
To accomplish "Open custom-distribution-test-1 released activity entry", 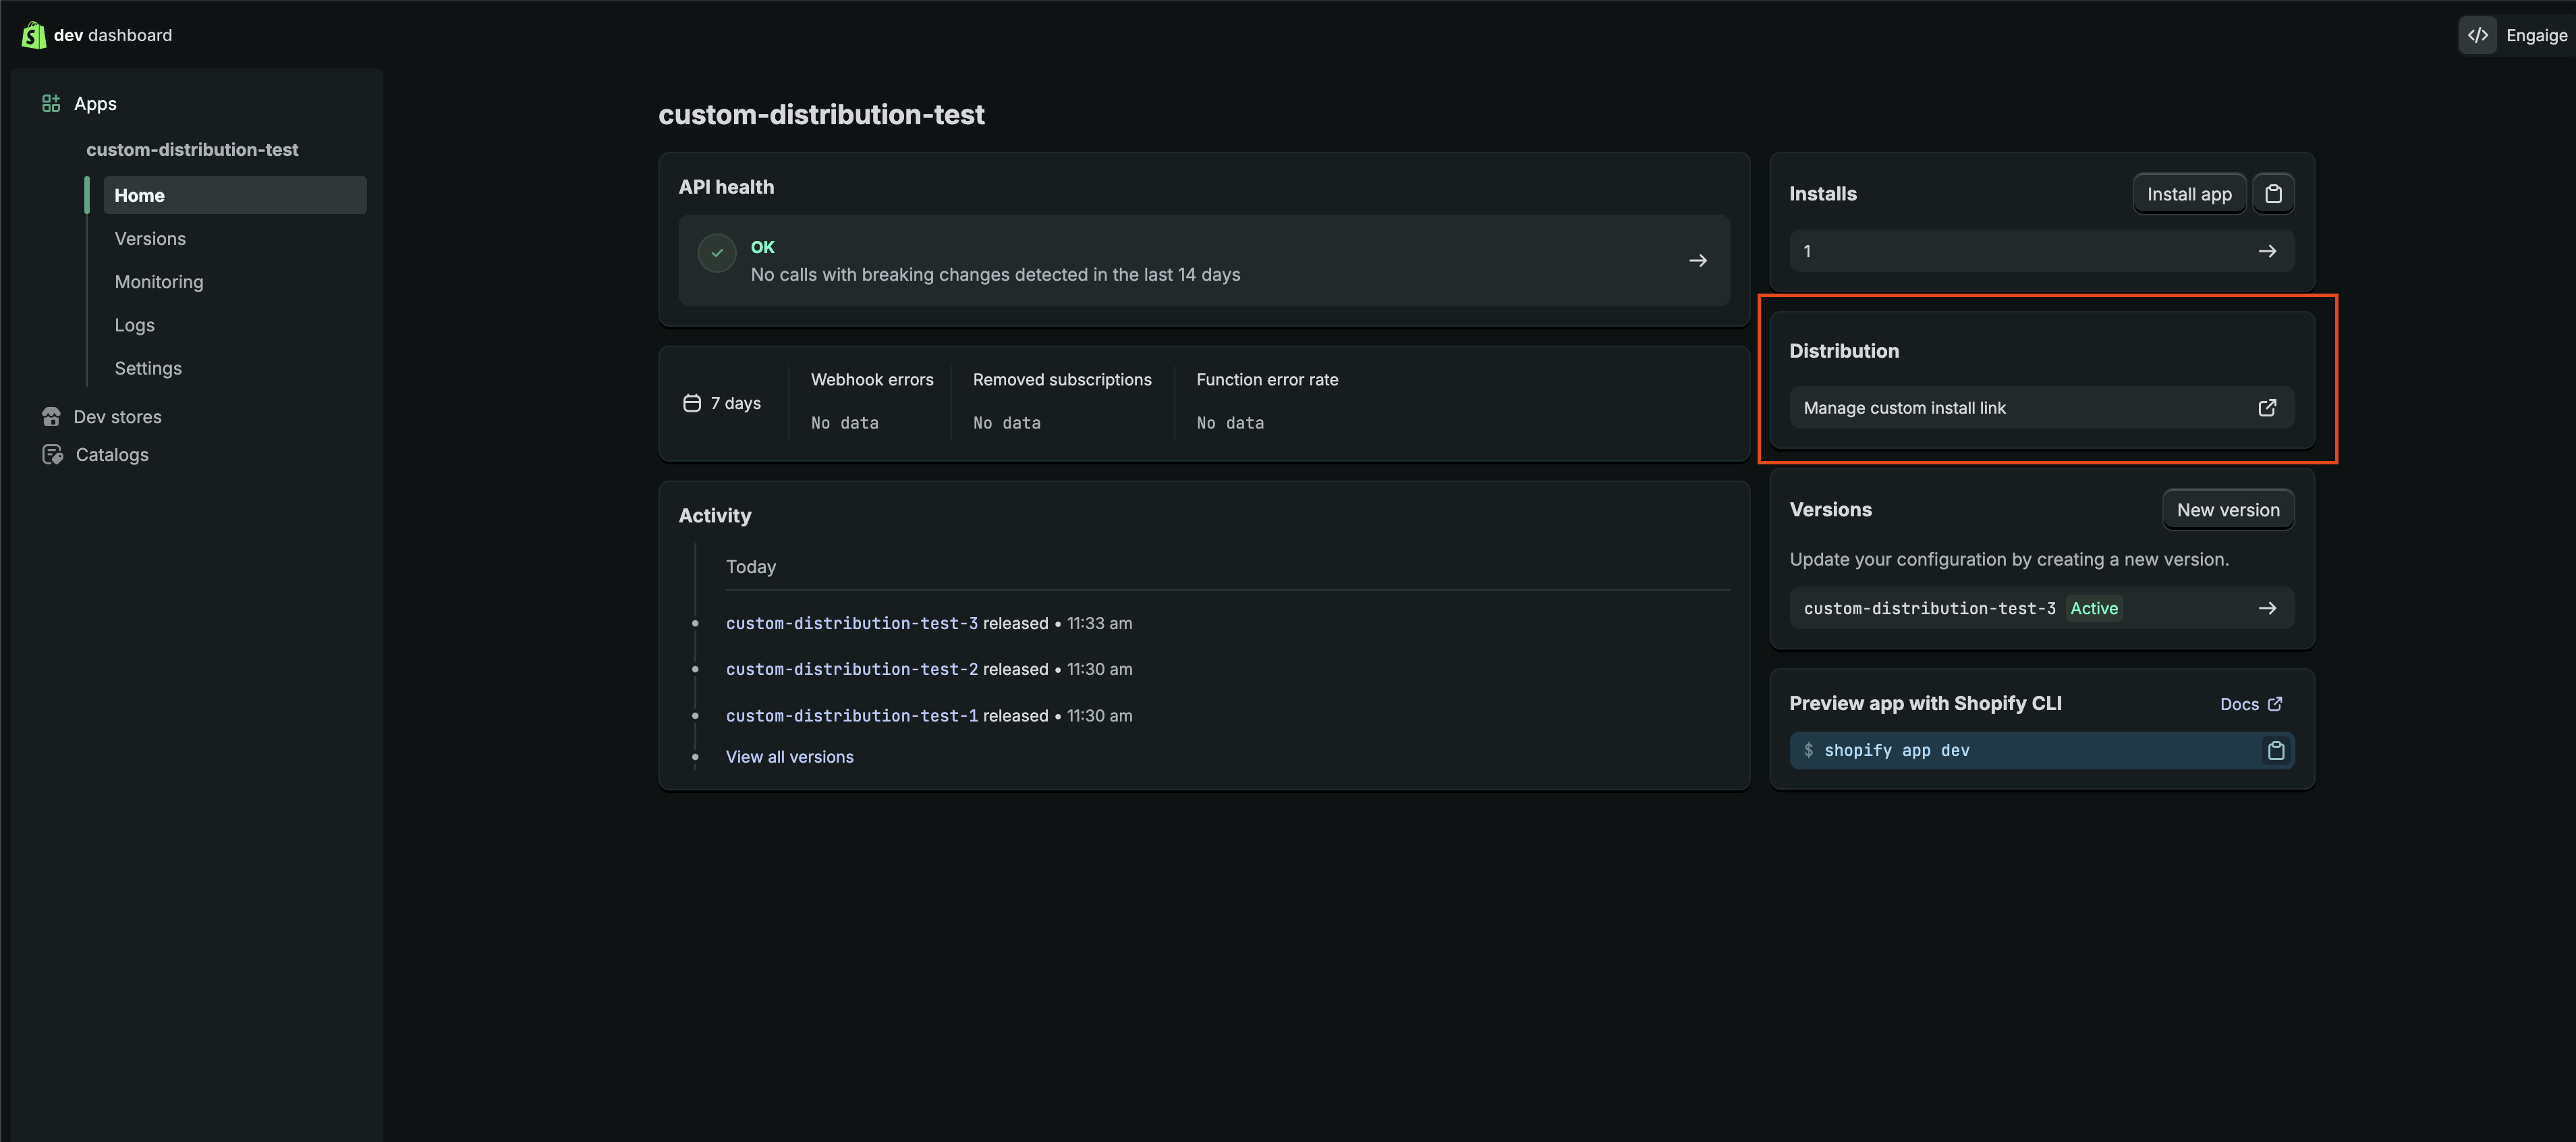I will [x=852, y=716].
